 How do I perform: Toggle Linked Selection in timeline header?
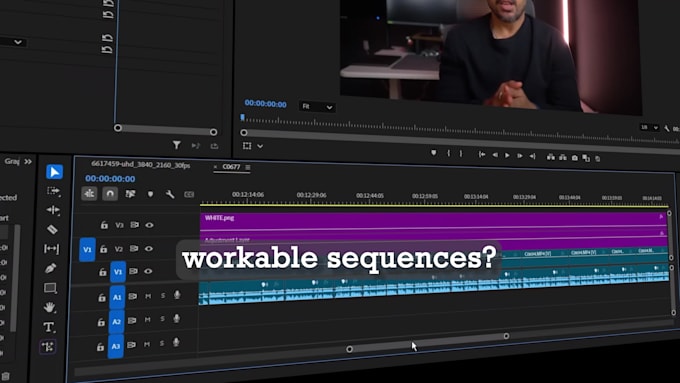tap(130, 194)
